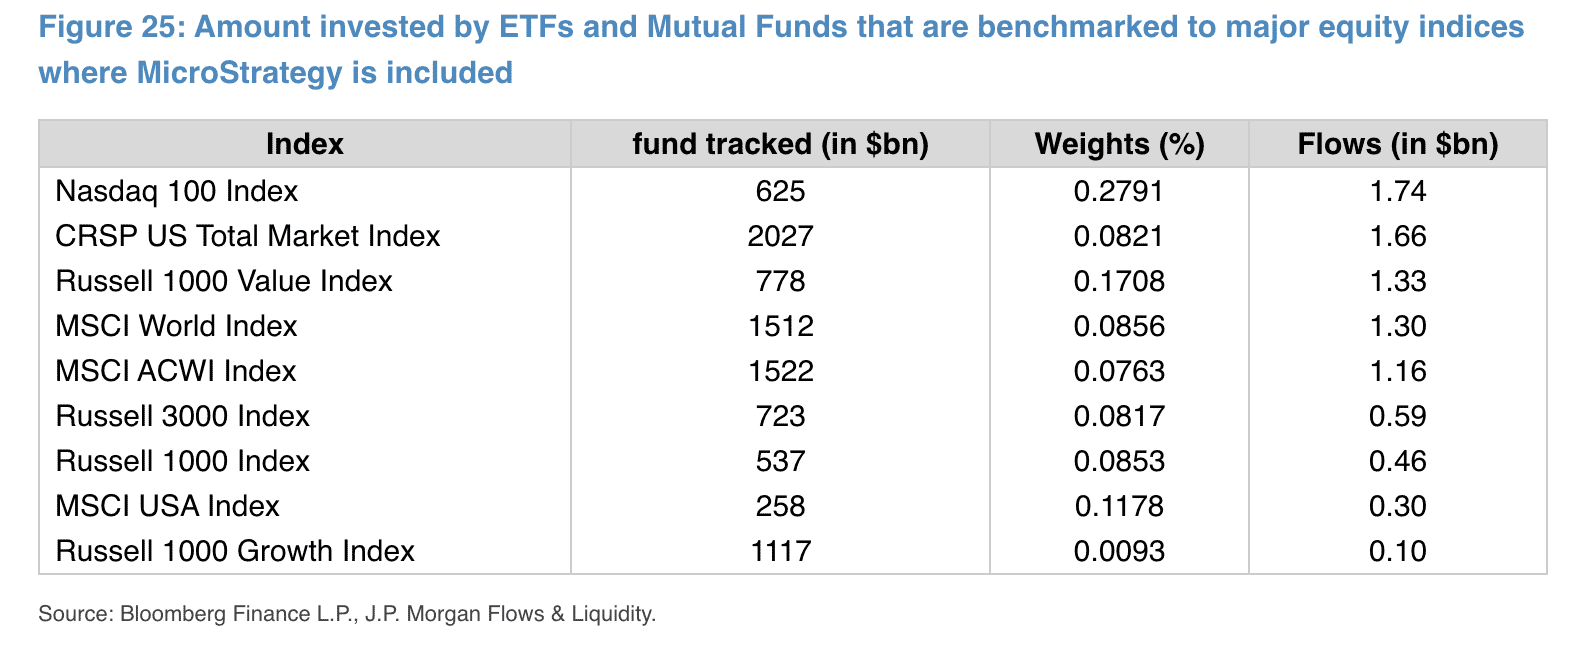This screenshot has height=650, width=1572.
Task: Select the 0.2791 weight value
Action: (1119, 191)
